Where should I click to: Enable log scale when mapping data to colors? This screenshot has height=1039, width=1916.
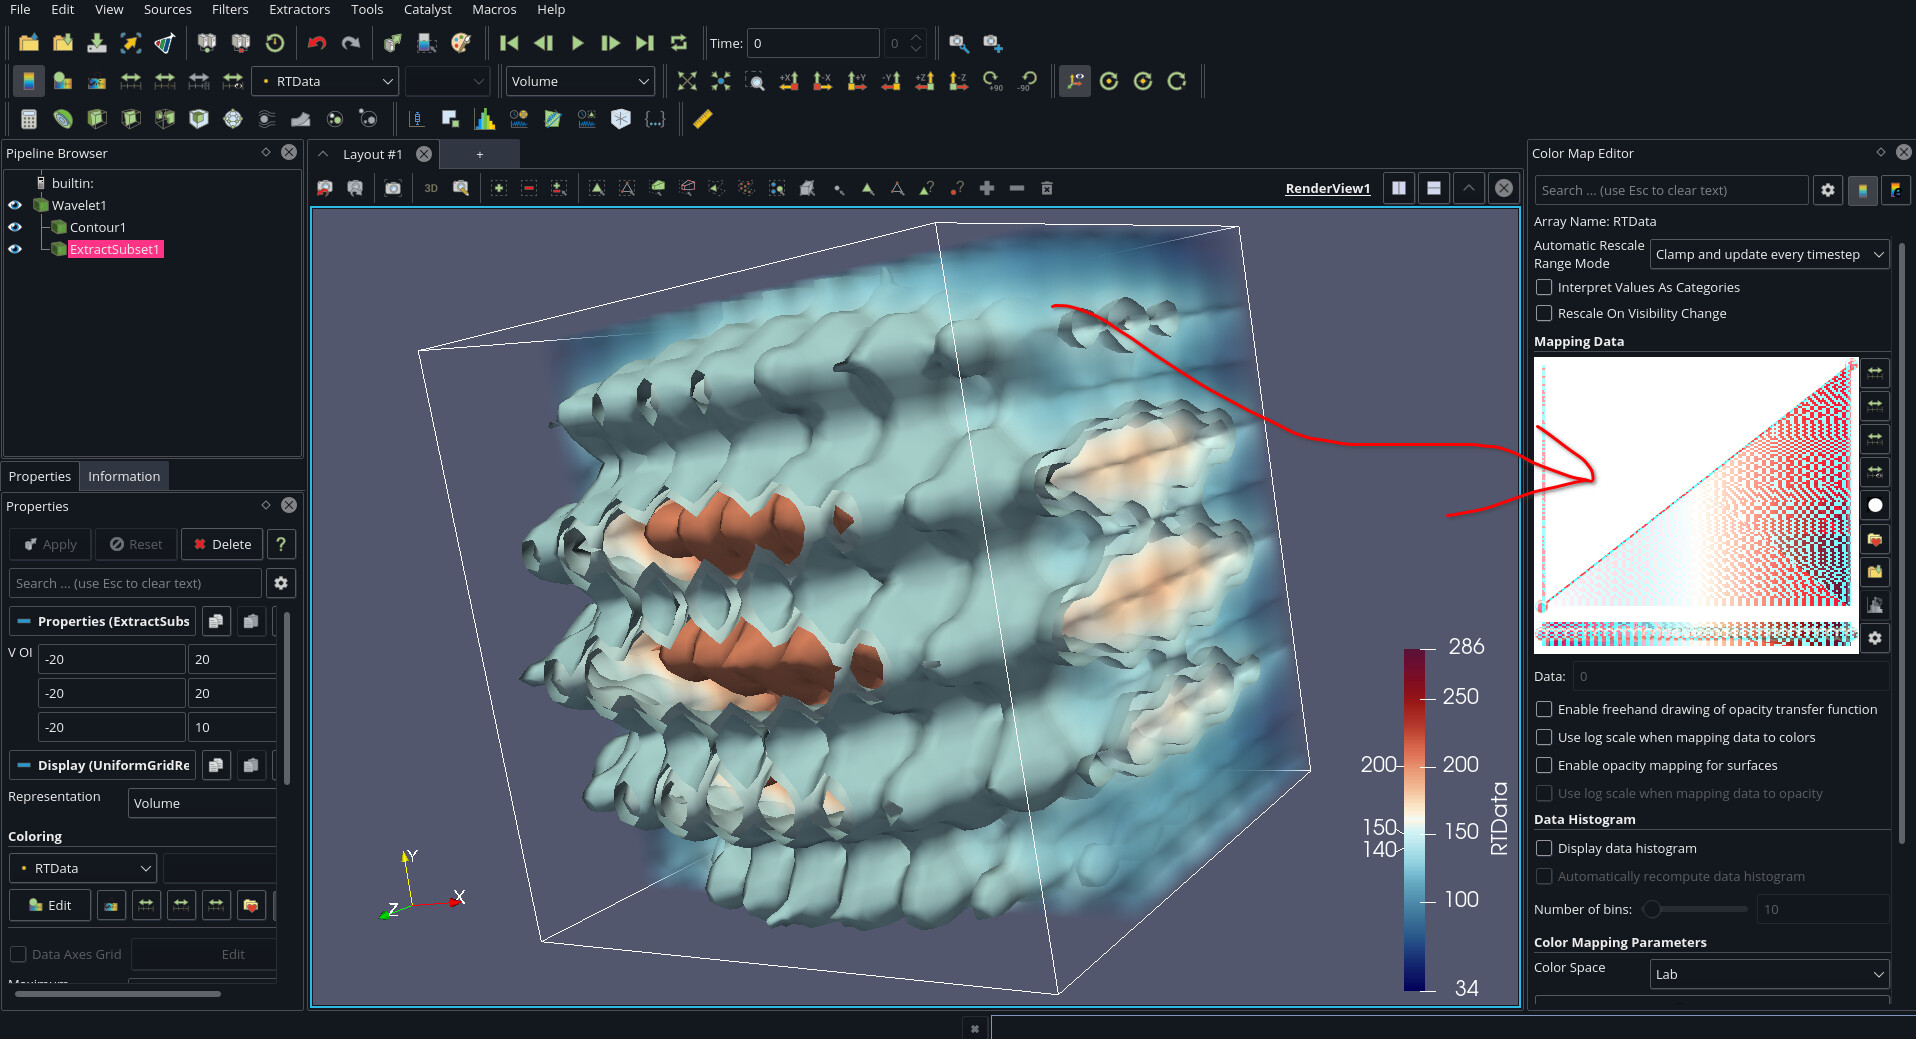[x=1544, y=737]
